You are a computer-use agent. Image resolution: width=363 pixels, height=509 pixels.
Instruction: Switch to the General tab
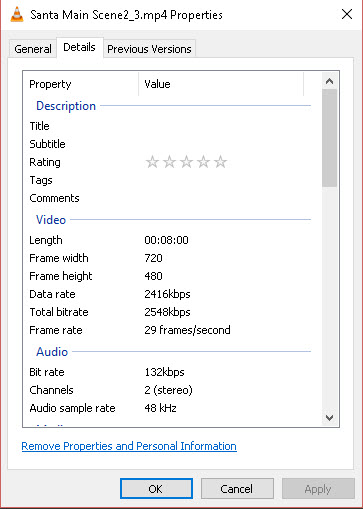point(33,49)
